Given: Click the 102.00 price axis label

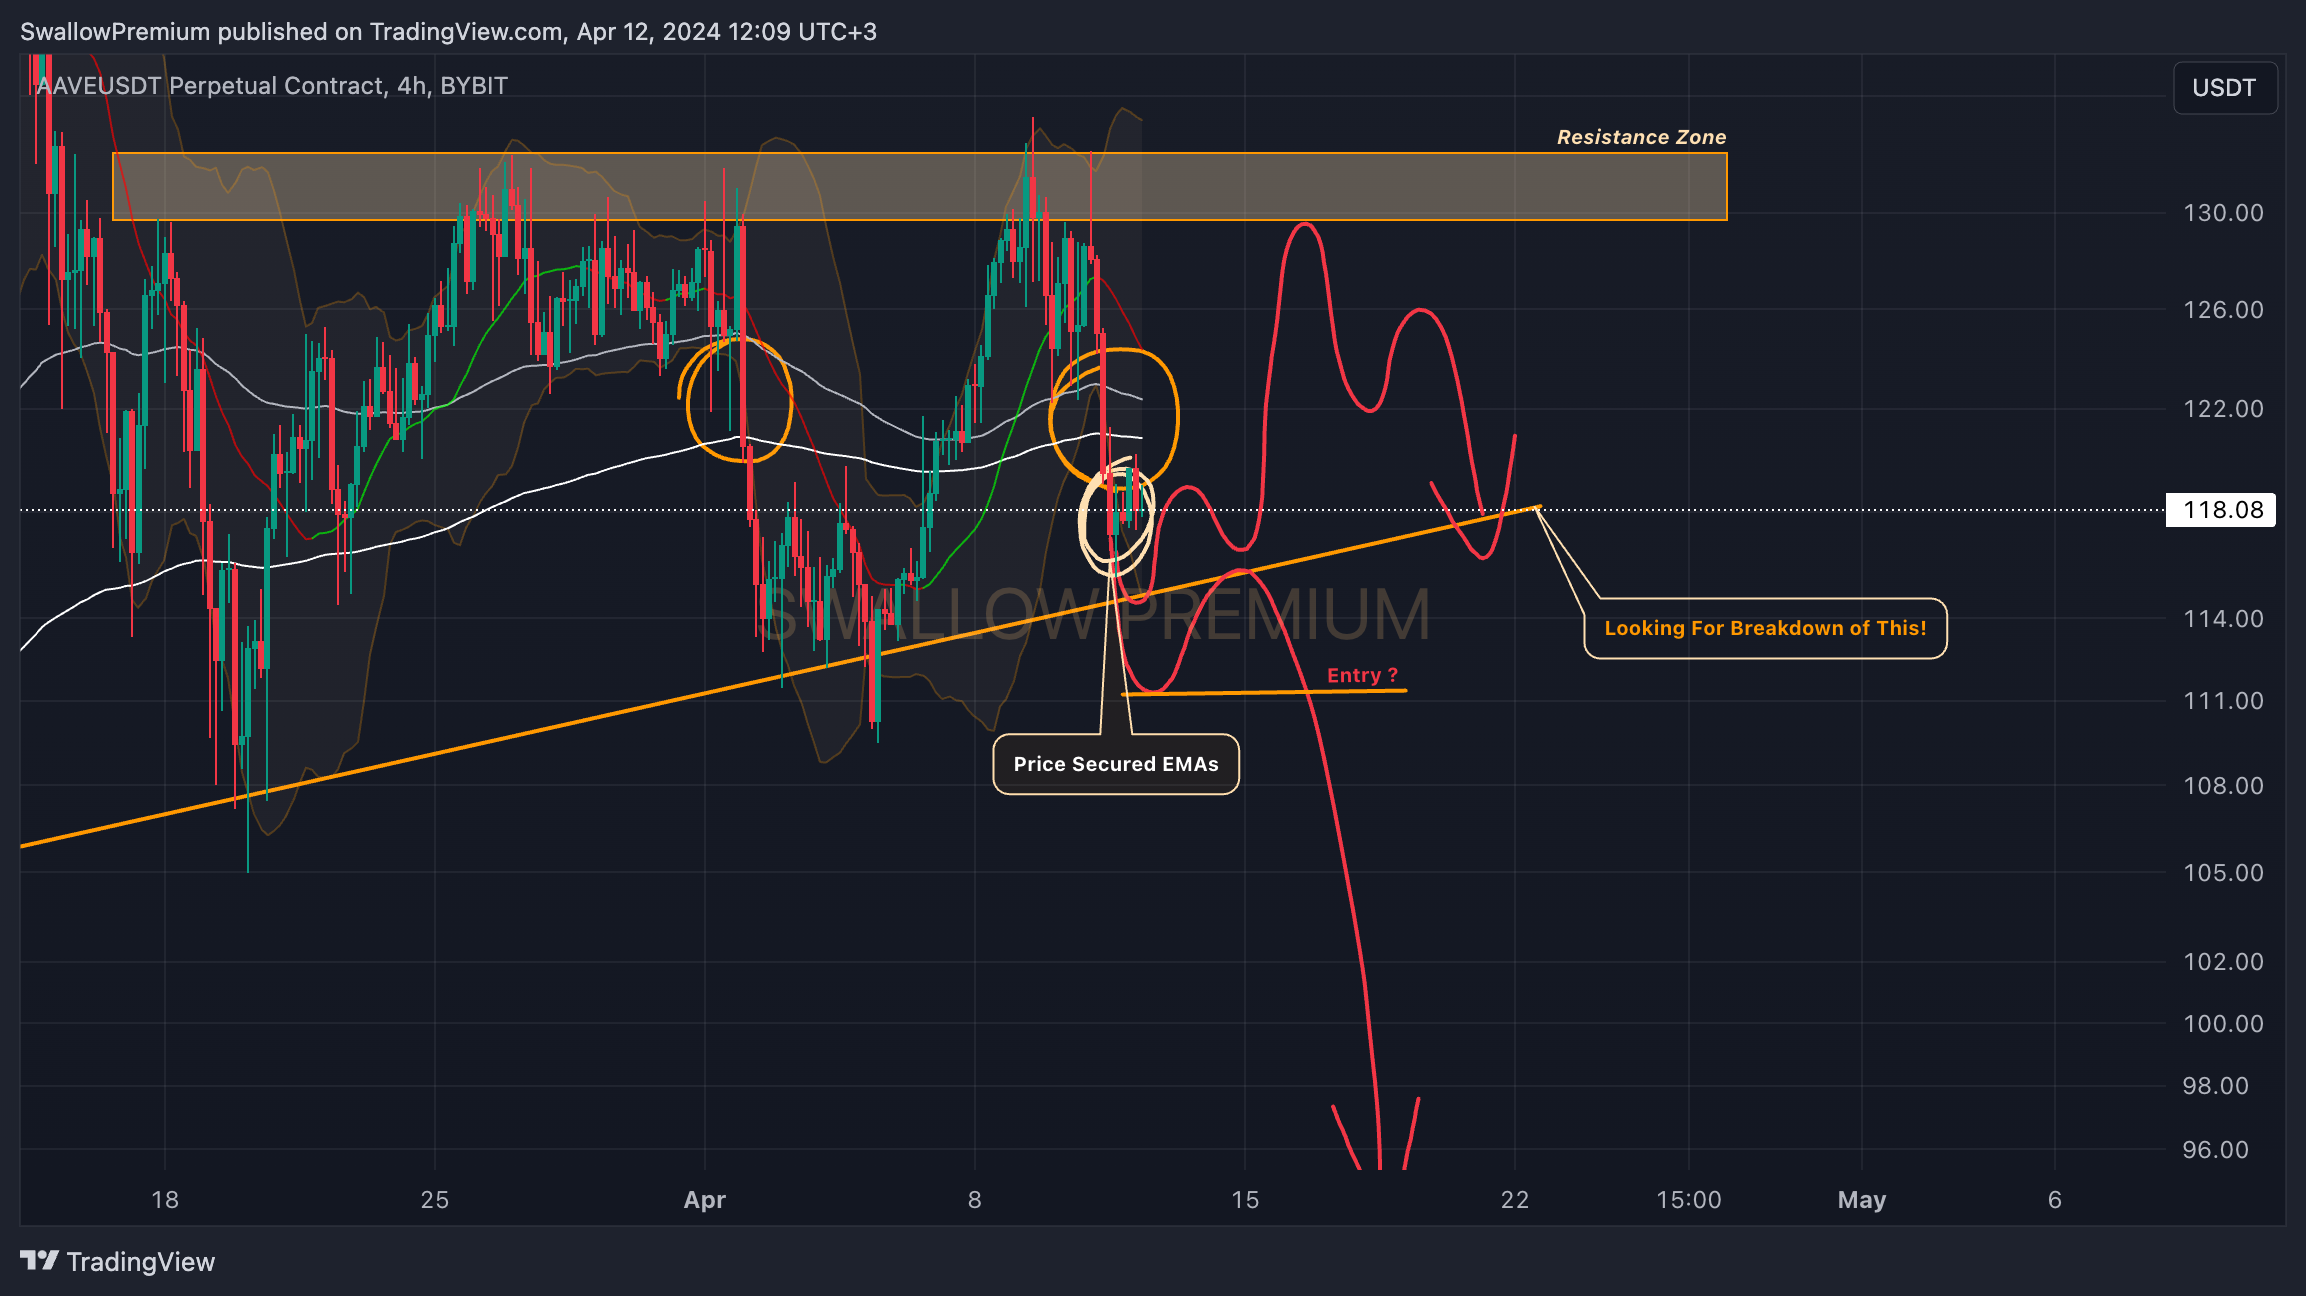Looking at the screenshot, I should (x=2223, y=962).
